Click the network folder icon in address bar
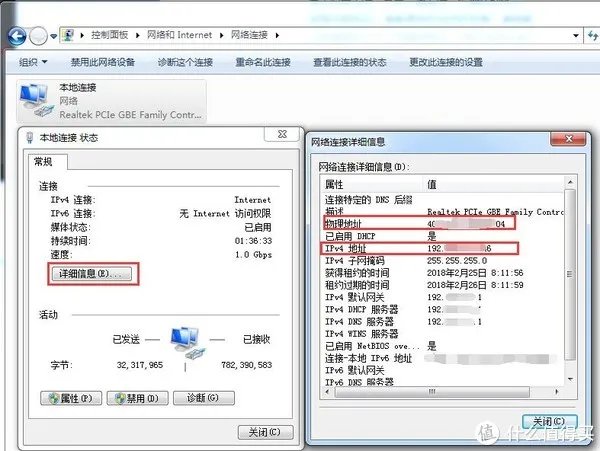This screenshot has width=600, height=451. 68,35
